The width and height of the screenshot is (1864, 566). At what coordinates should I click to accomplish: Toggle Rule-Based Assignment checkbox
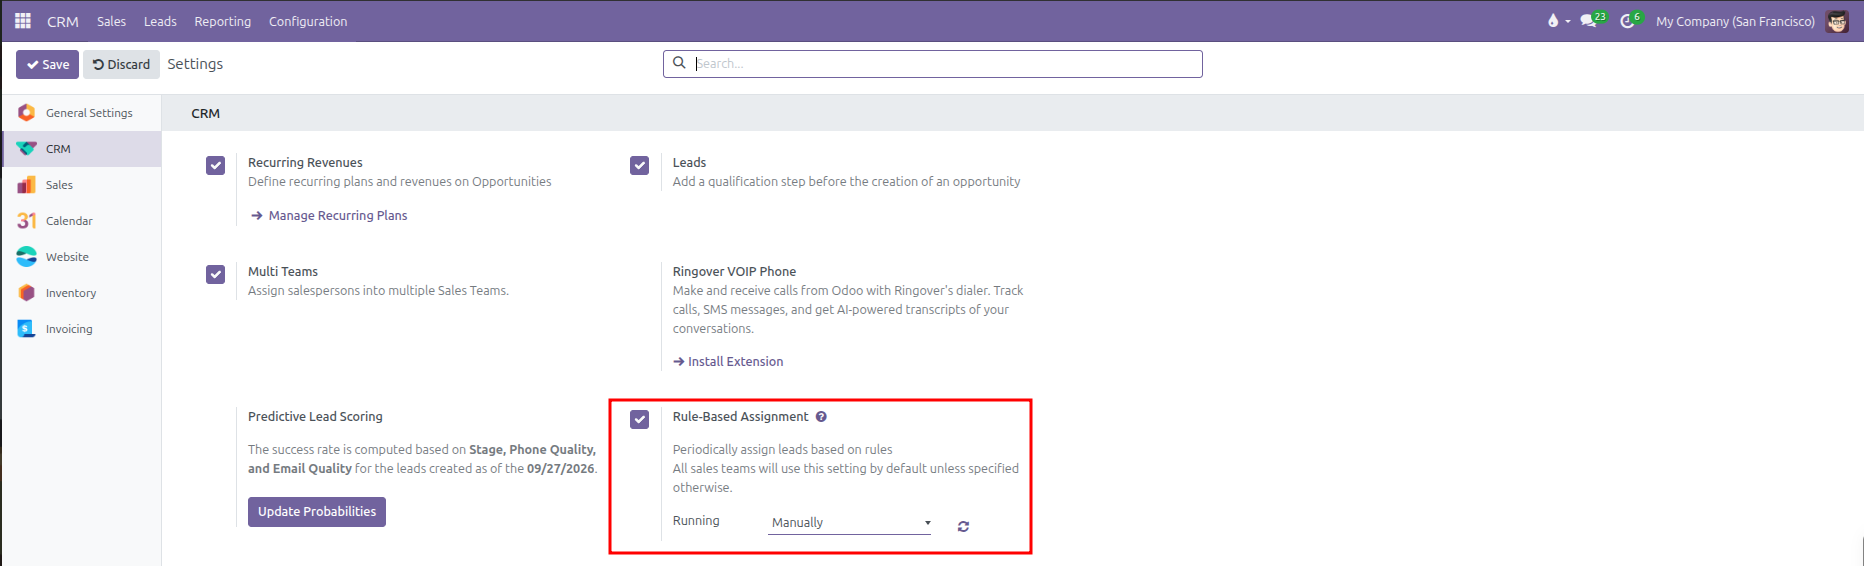click(x=640, y=419)
